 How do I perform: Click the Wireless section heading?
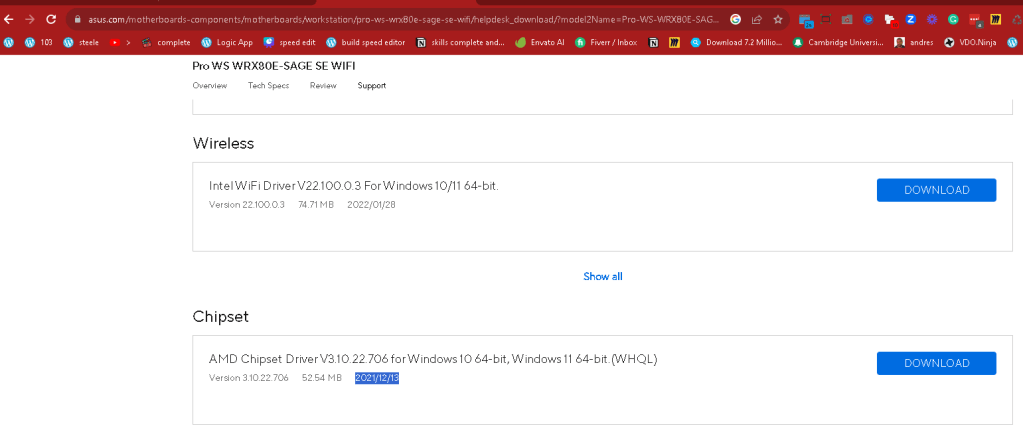click(x=223, y=144)
